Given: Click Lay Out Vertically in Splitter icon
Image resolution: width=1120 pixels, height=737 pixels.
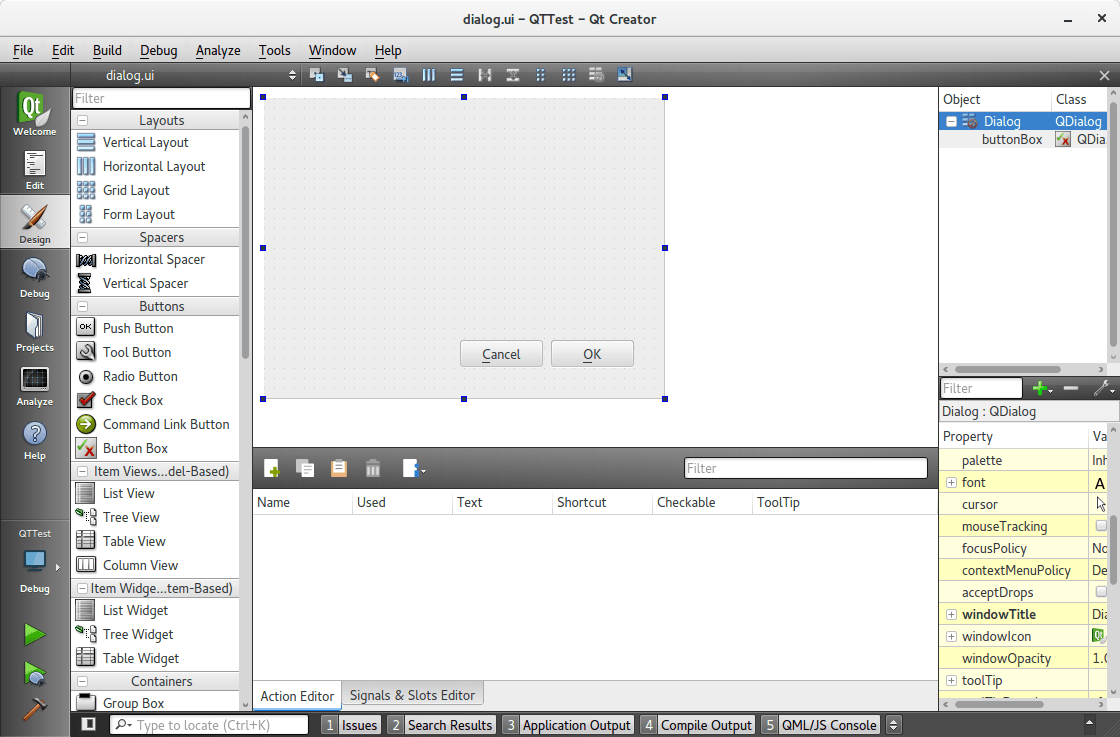Looking at the screenshot, I should point(513,75).
